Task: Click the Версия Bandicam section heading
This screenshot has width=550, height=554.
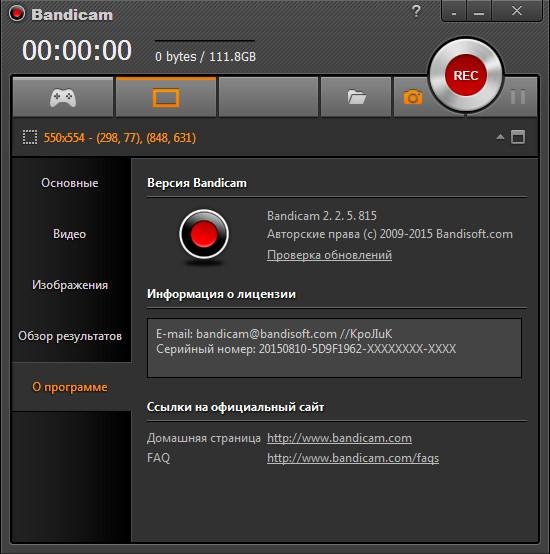Action: click(x=197, y=183)
